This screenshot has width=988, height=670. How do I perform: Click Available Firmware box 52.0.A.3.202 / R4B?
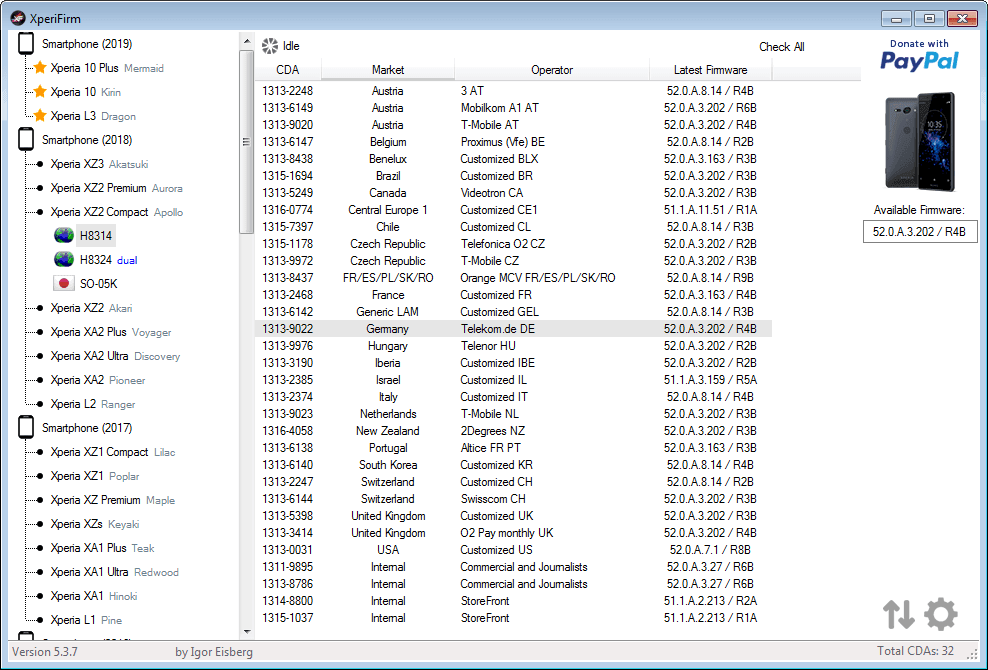(919, 231)
